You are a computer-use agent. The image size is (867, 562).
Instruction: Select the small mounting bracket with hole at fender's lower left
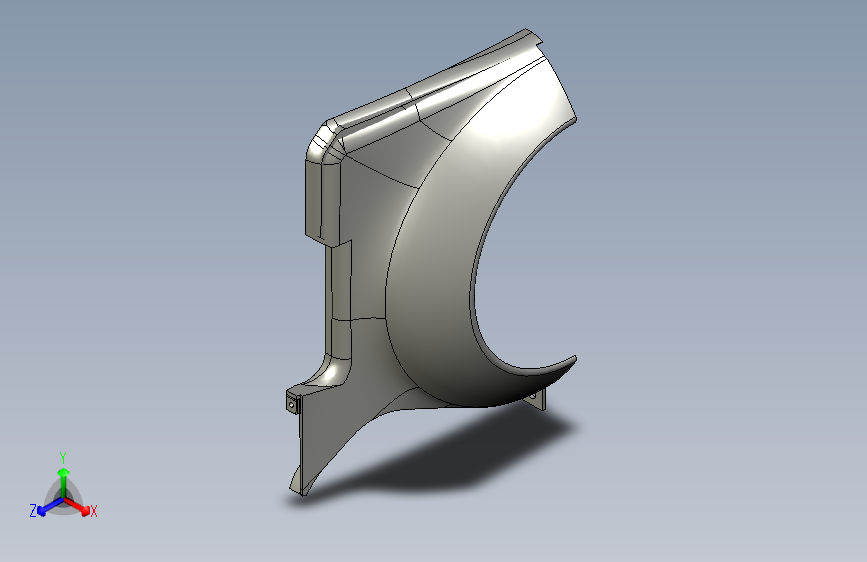click(293, 403)
